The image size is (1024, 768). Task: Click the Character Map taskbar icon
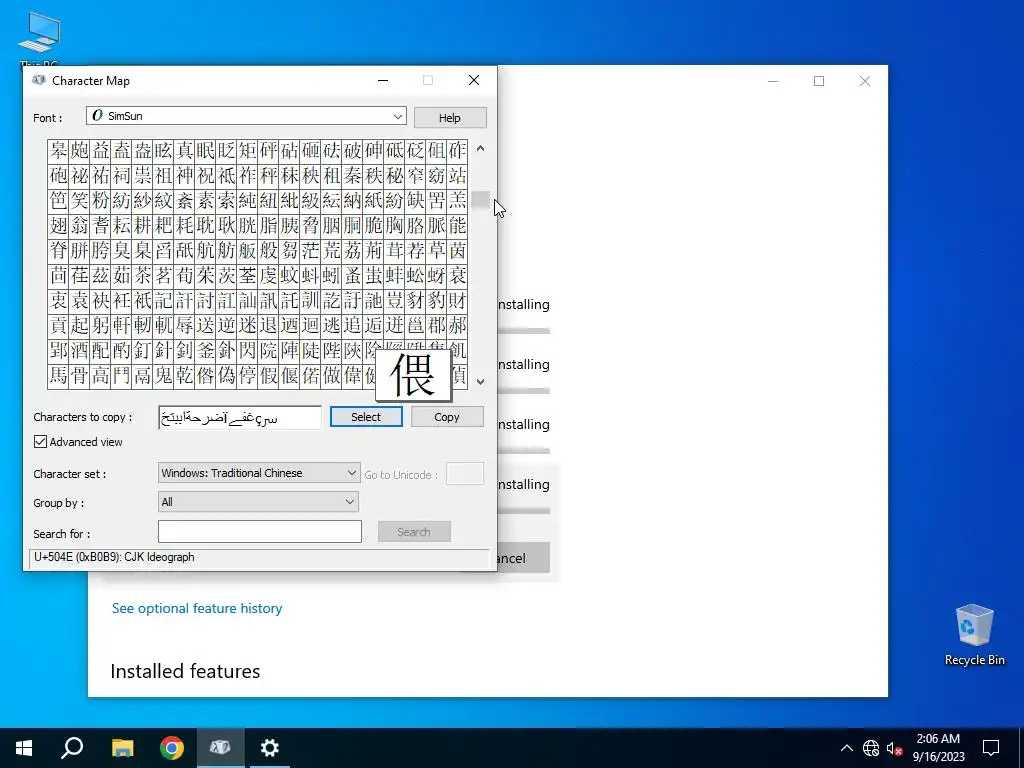pos(220,748)
